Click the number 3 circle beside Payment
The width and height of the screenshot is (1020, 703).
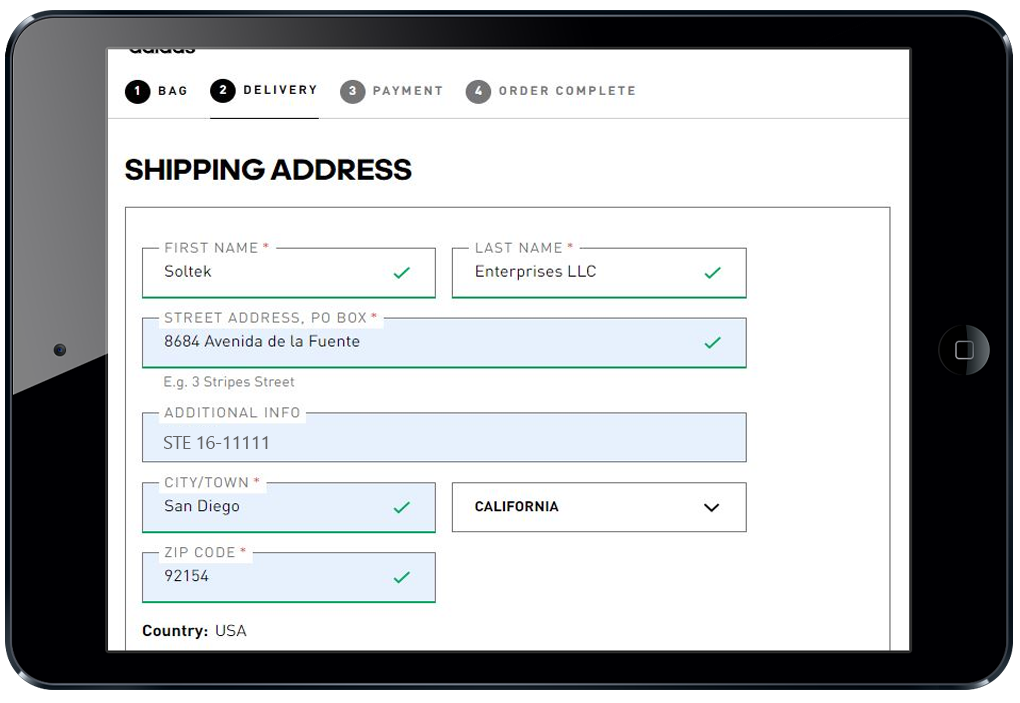pos(352,92)
